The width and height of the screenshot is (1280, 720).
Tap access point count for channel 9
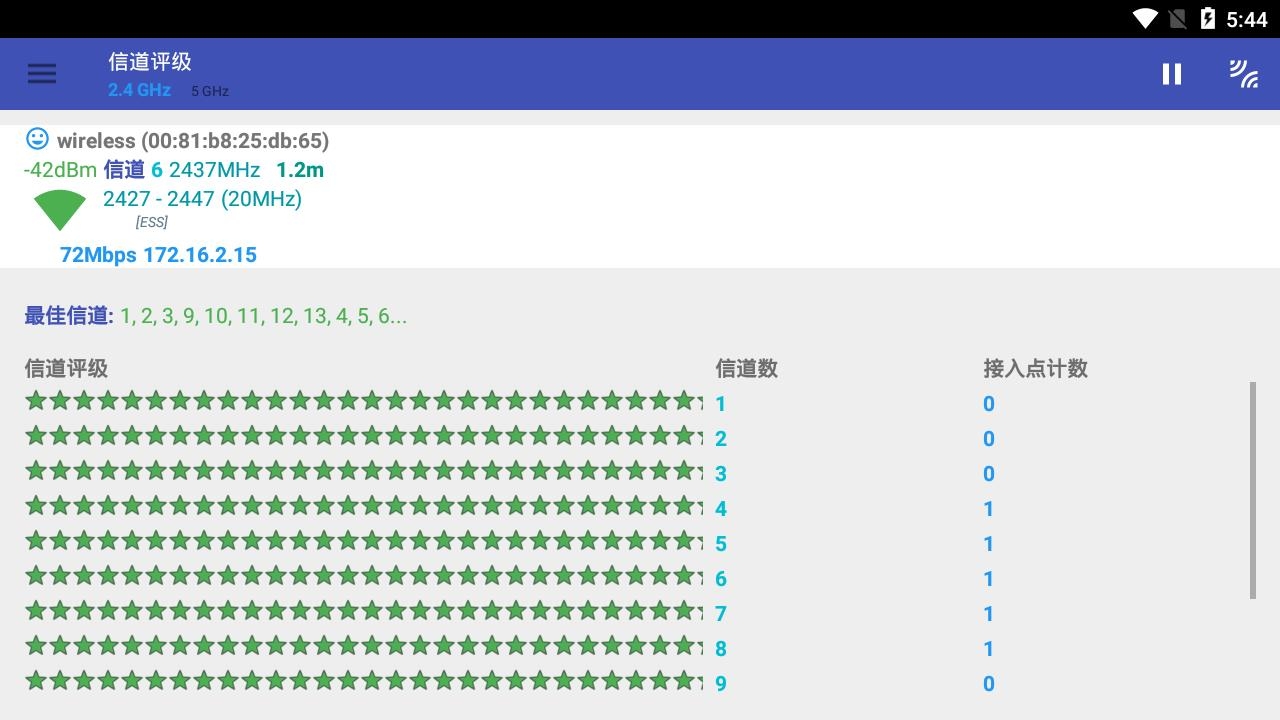click(x=989, y=684)
